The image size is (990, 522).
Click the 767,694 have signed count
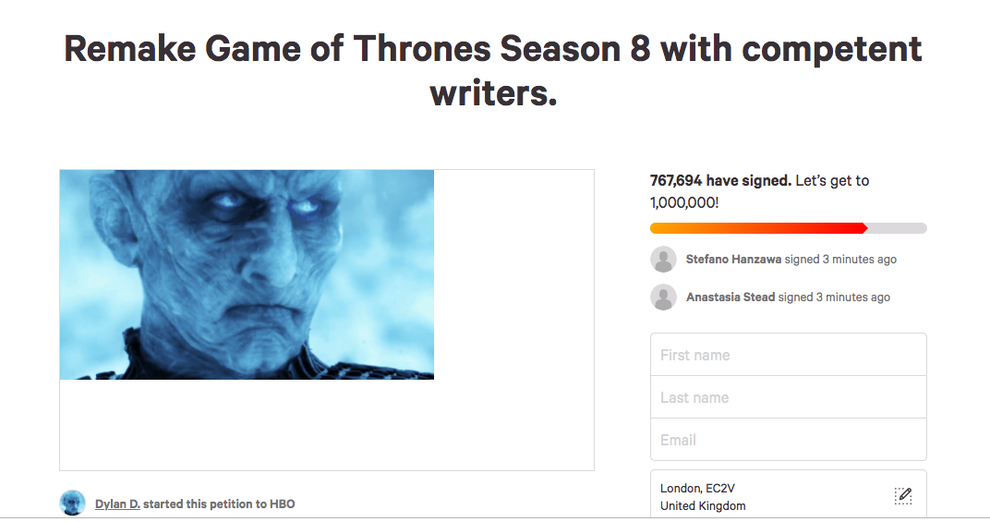pyautogui.click(x=720, y=181)
